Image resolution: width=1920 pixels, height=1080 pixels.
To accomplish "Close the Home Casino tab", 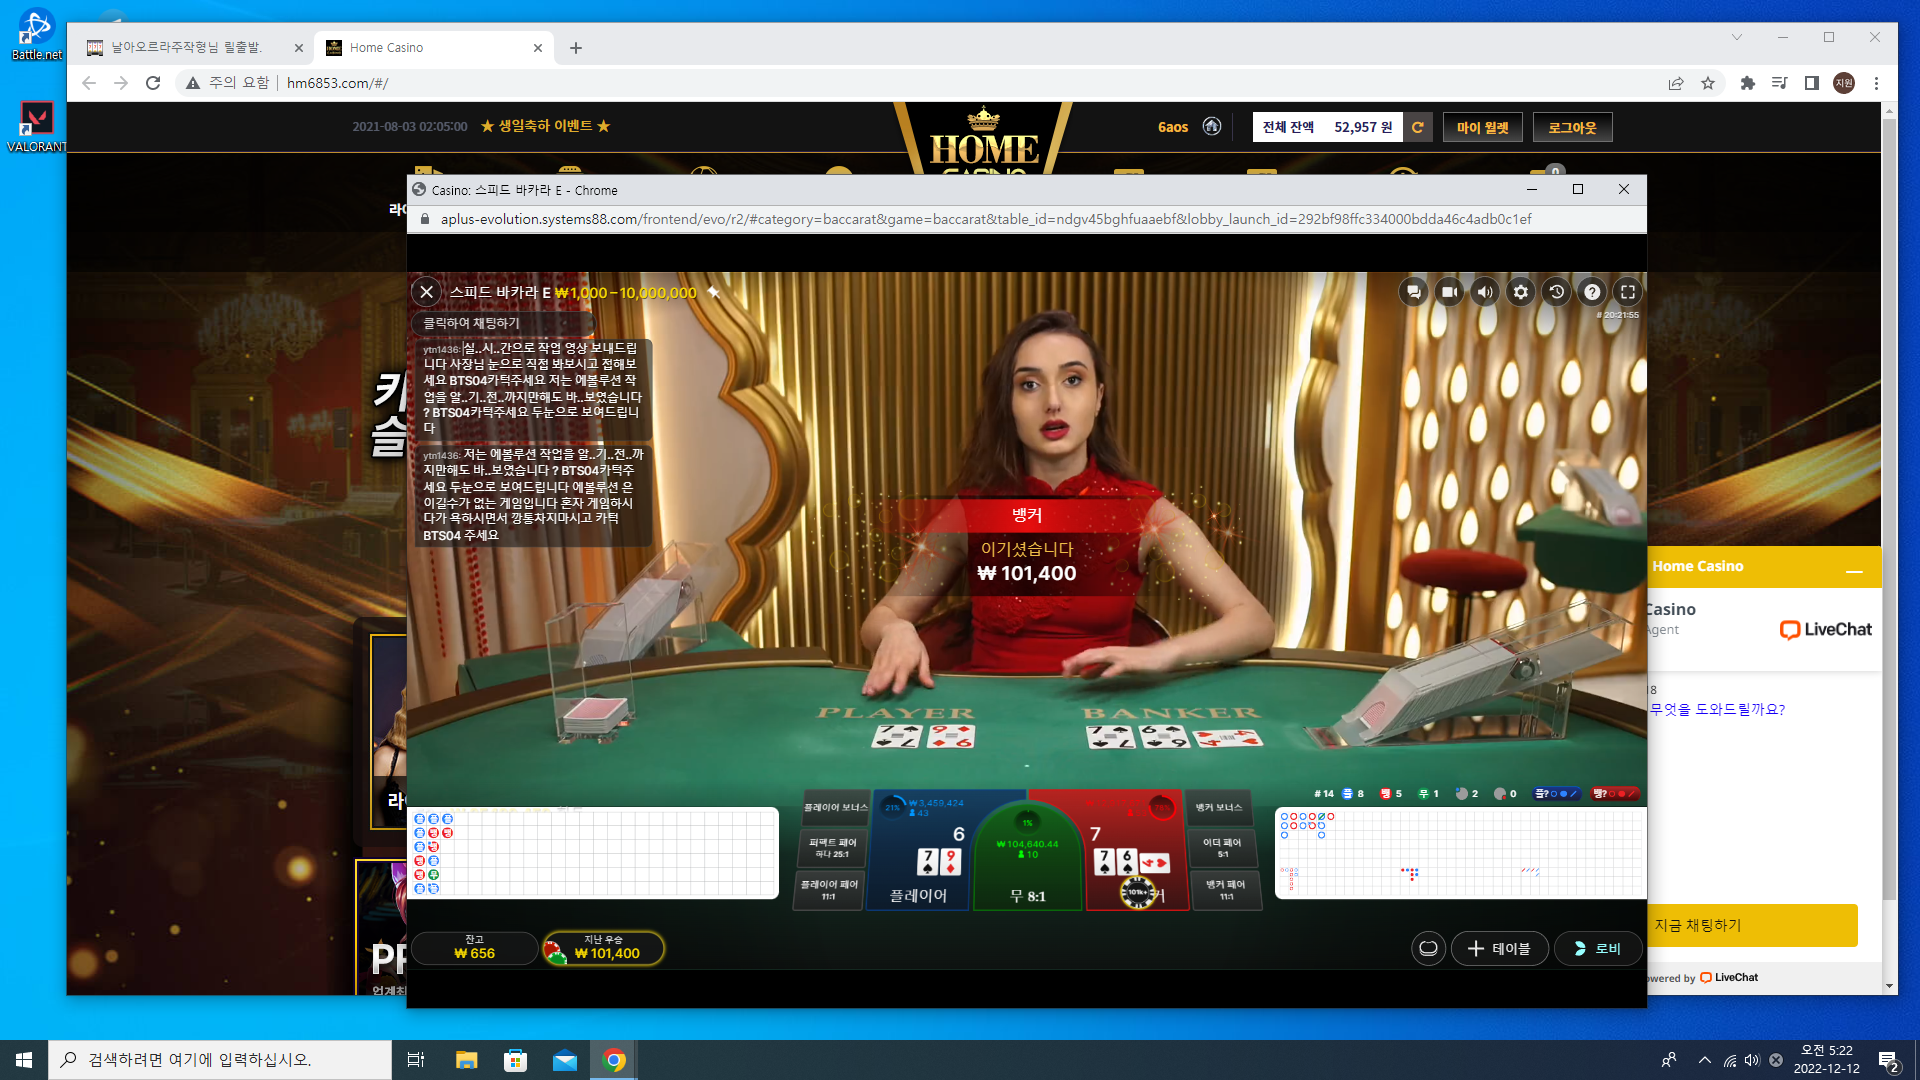I will pyautogui.click(x=538, y=48).
